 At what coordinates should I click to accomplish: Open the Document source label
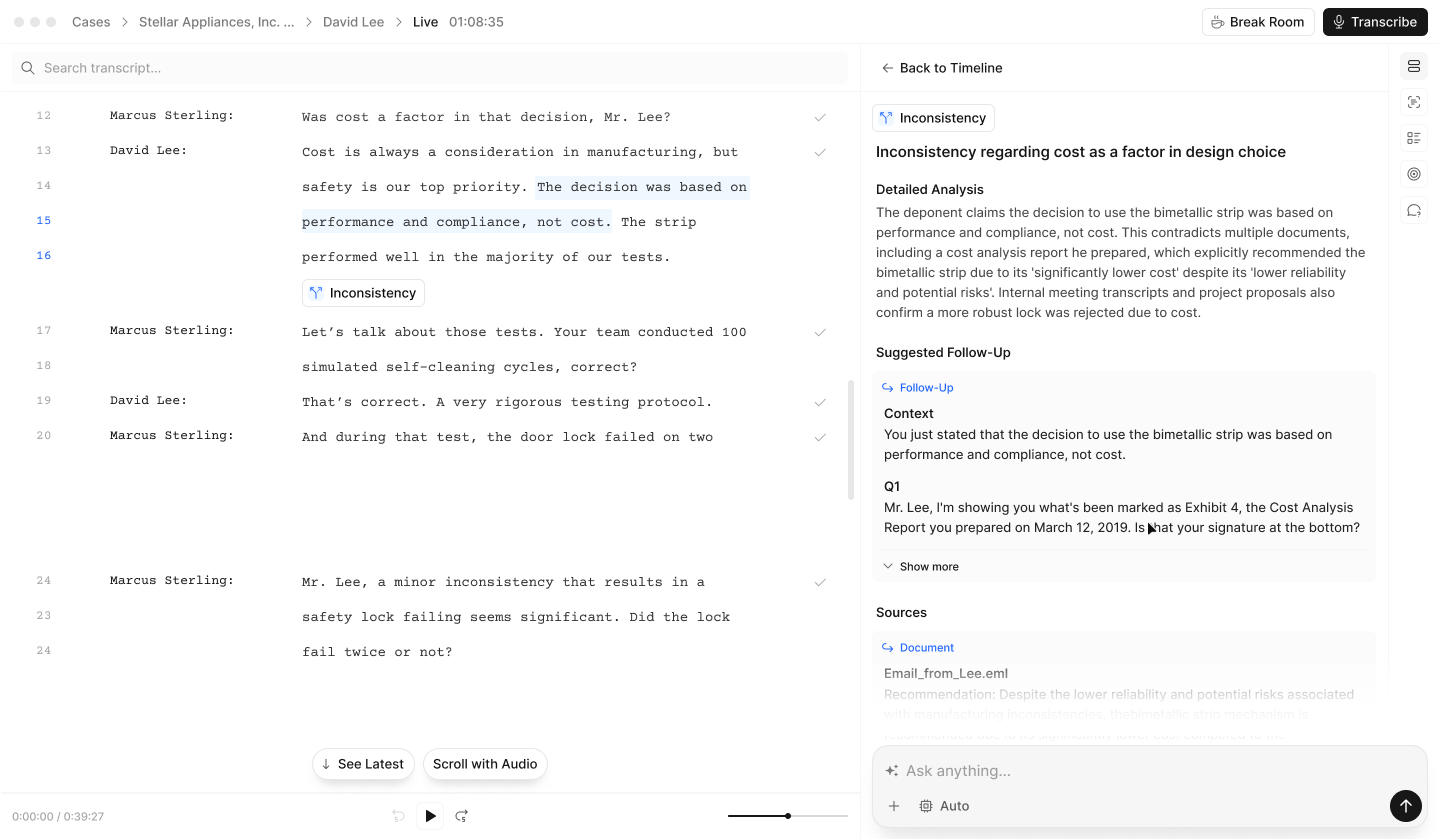(917, 648)
